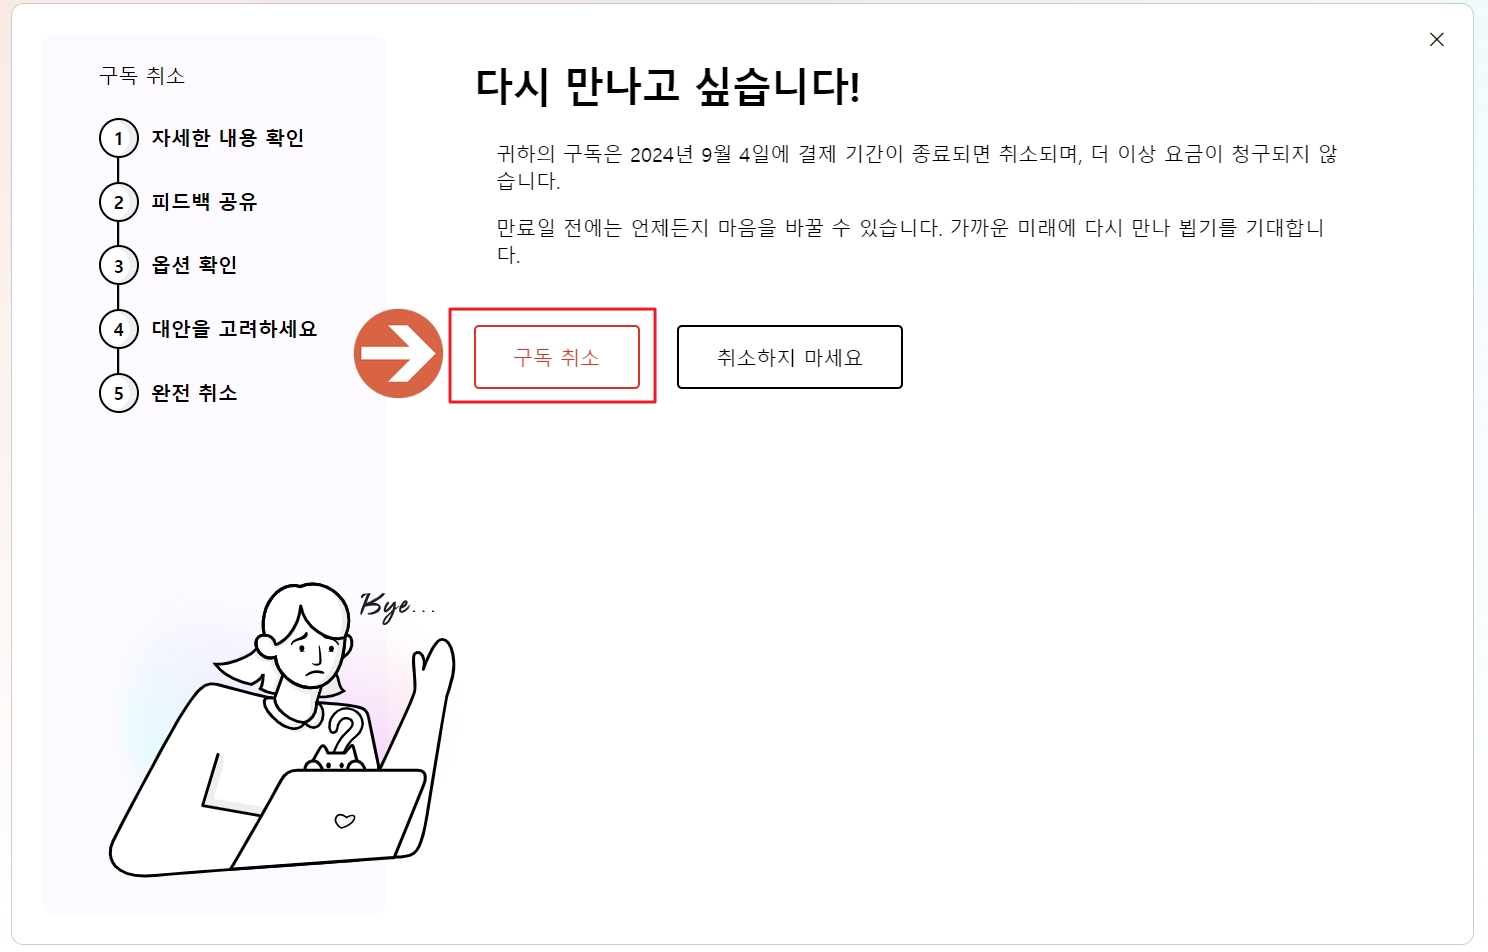Go to the 옵션 확인 step
Image resolution: width=1488 pixels, height=952 pixels.
point(194,265)
